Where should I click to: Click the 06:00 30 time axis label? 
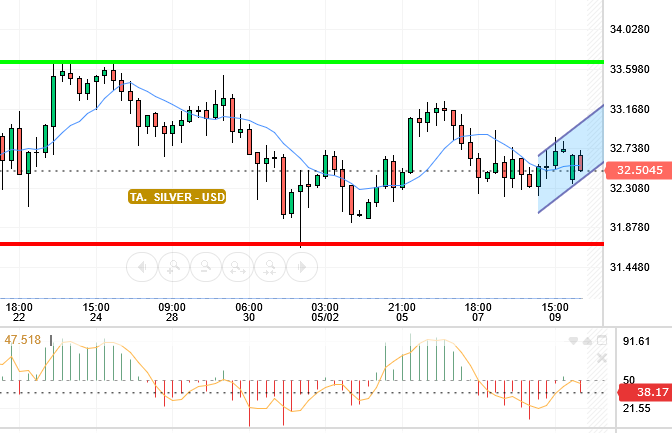[x=249, y=312]
